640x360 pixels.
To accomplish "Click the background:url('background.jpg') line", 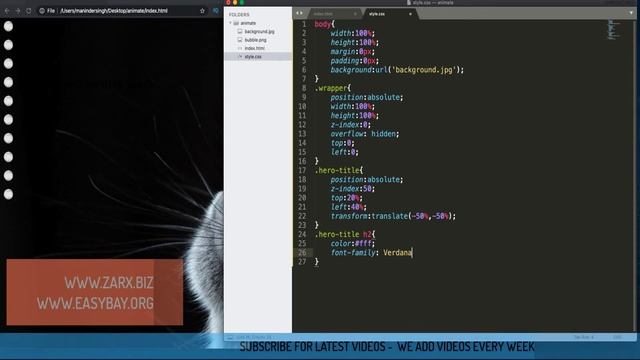I will [397, 70].
